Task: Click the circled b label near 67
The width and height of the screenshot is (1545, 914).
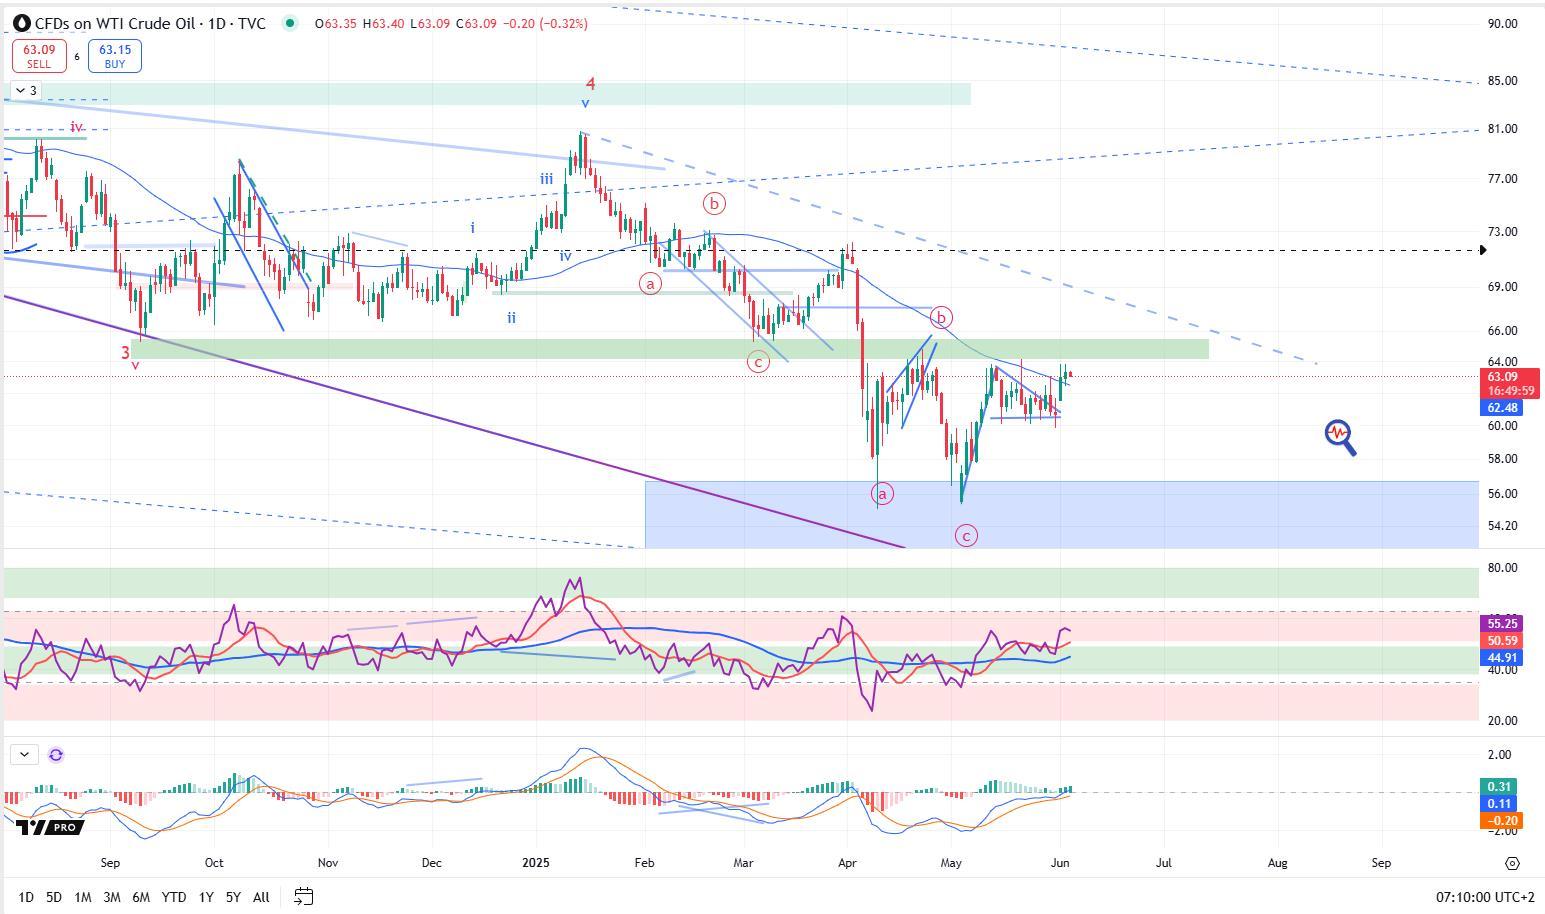Action: [941, 319]
